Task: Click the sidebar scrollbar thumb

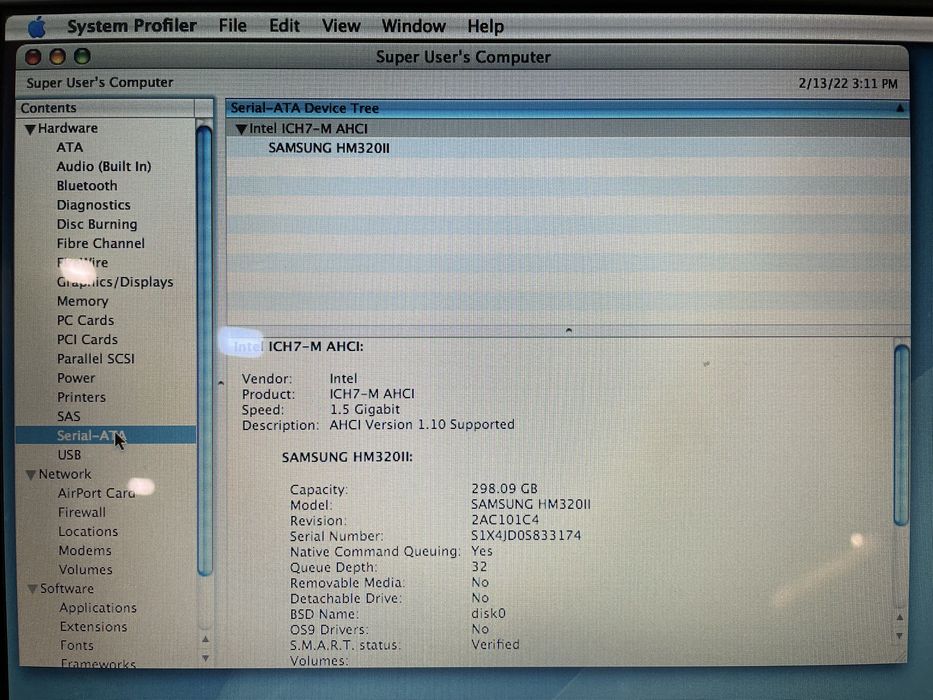Action: (204, 350)
